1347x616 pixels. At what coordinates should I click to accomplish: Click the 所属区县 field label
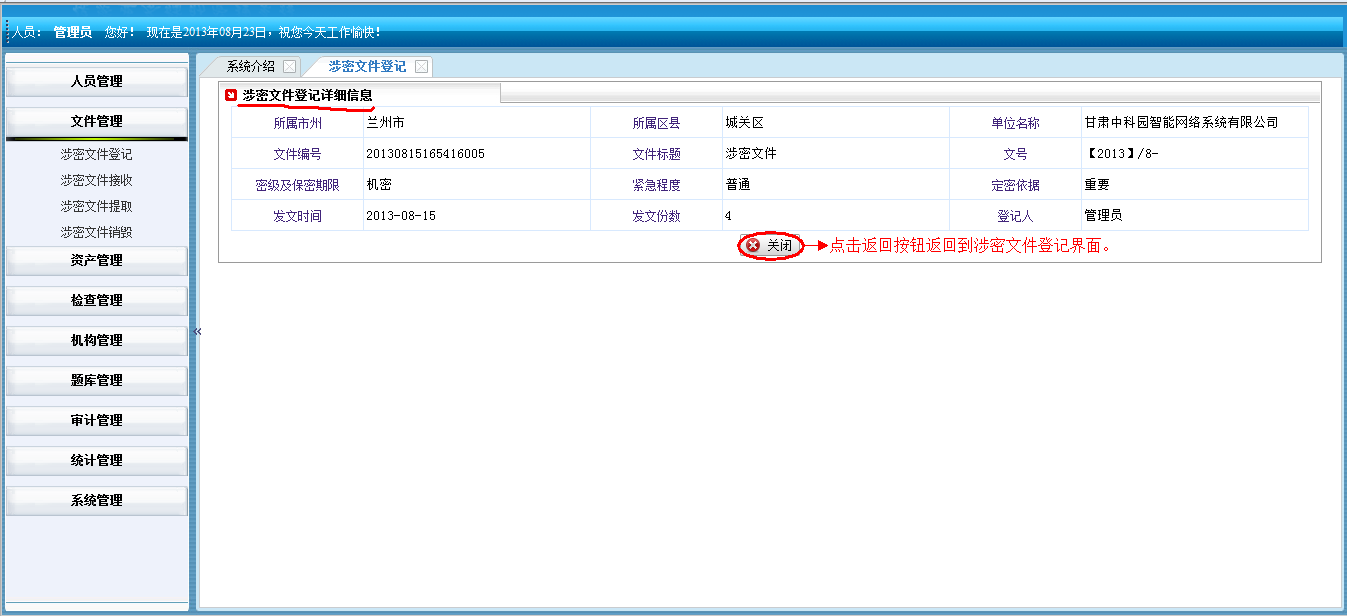click(656, 124)
